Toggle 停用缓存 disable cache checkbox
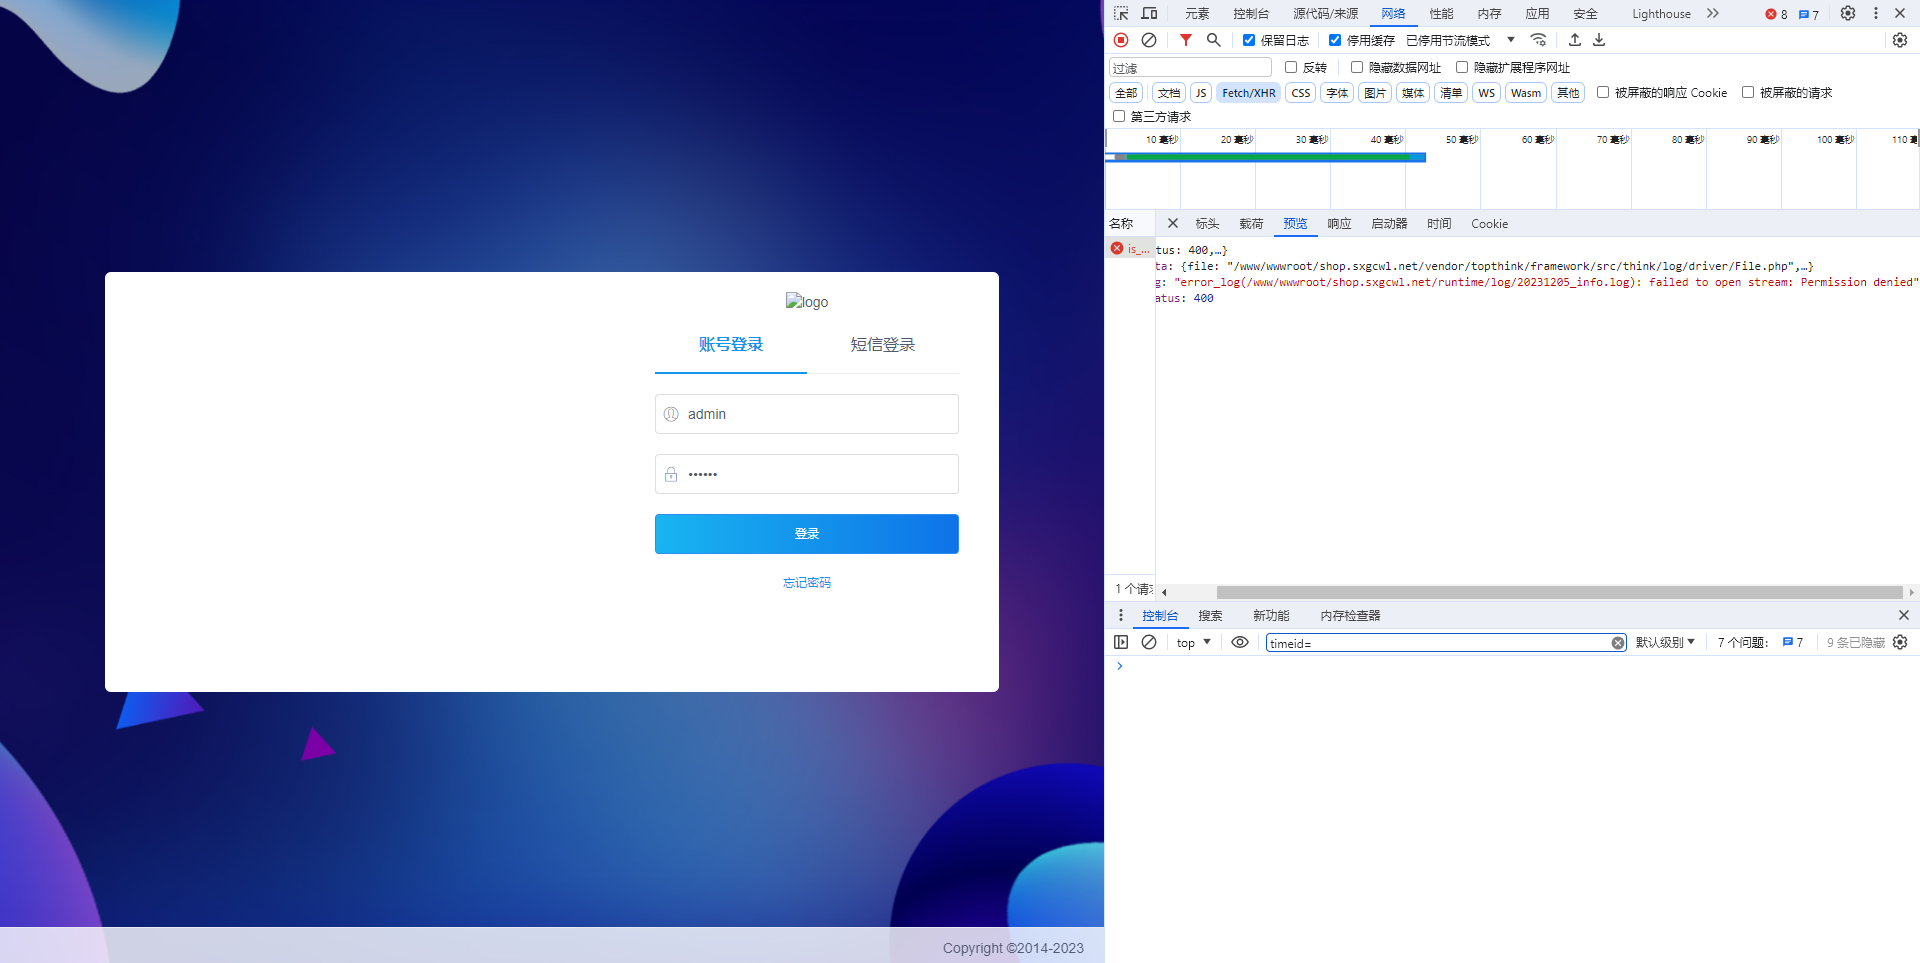Image resolution: width=1920 pixels, height=963 pixels. [x=1335, y=40]
